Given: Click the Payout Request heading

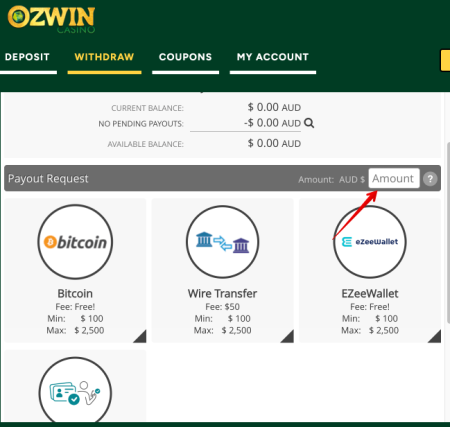Looking at the screenshot, I should point(48,179).
